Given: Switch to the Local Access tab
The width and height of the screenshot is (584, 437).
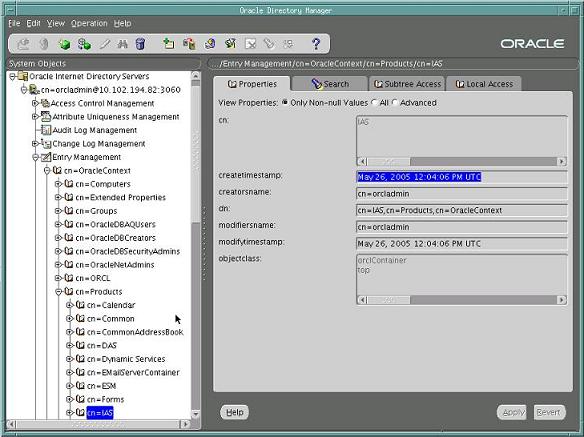Looking at the screenshot, I should tap(484, 84).
